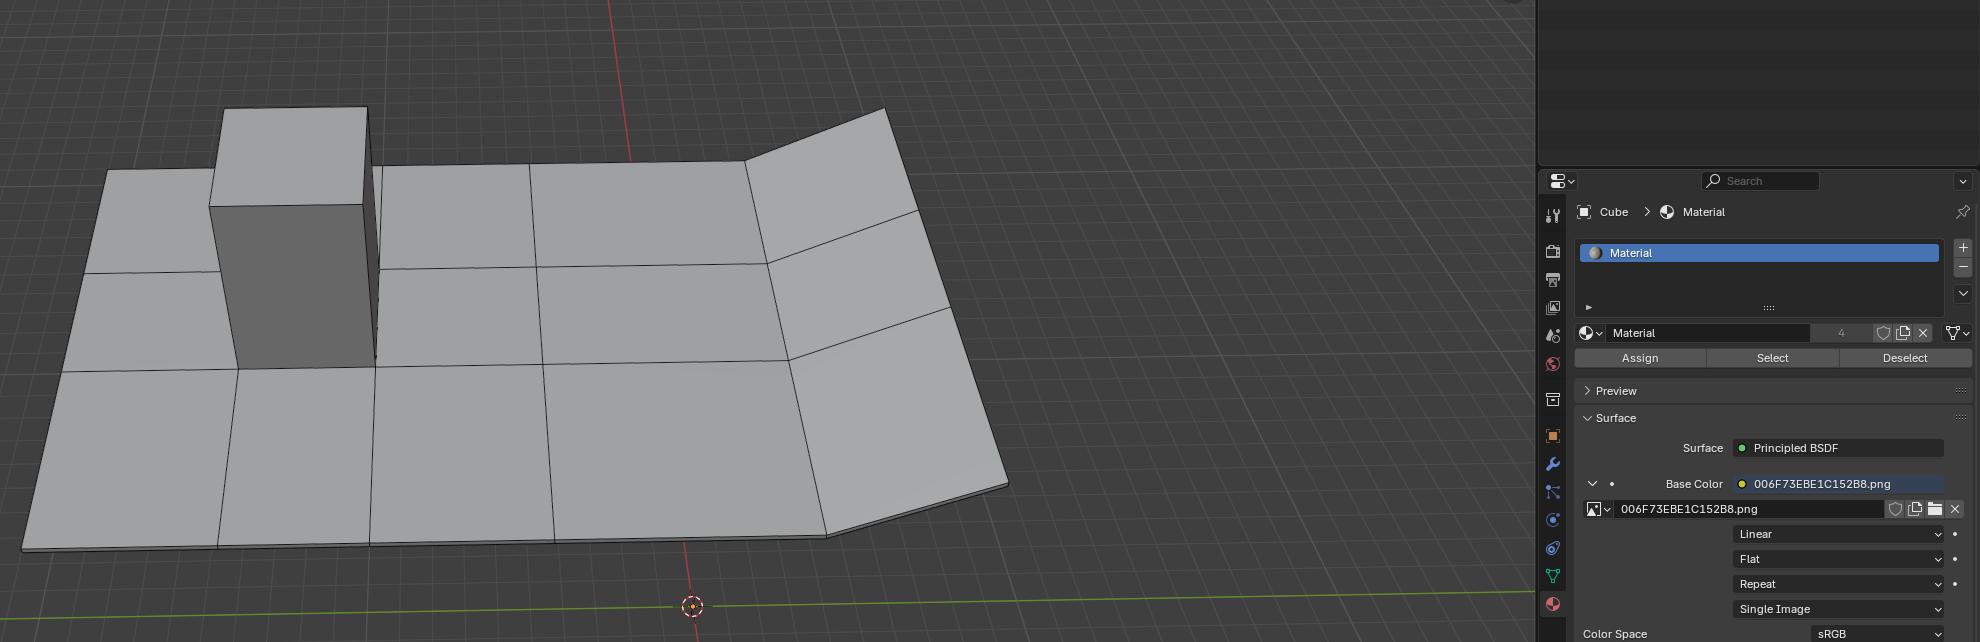The image size is (1980, 642).
Task: Select the Material slot in list
Action: [x=1759, y=253]
